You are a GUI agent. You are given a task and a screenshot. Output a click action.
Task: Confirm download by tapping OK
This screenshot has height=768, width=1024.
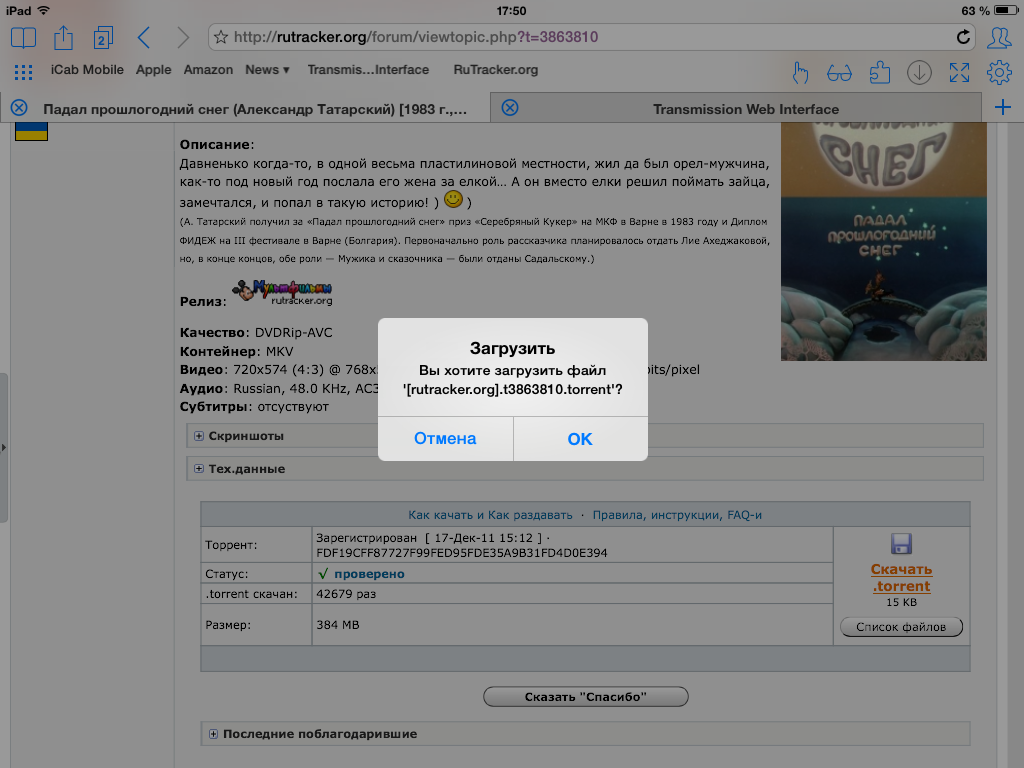580,439
